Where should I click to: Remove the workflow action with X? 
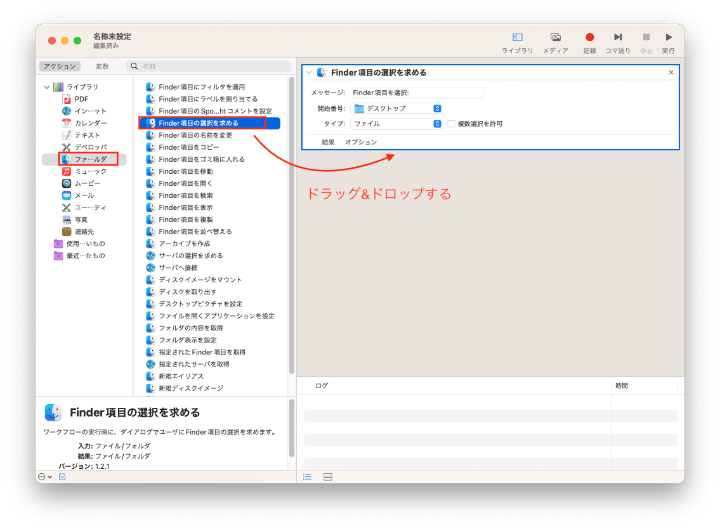tap(671, 73)
